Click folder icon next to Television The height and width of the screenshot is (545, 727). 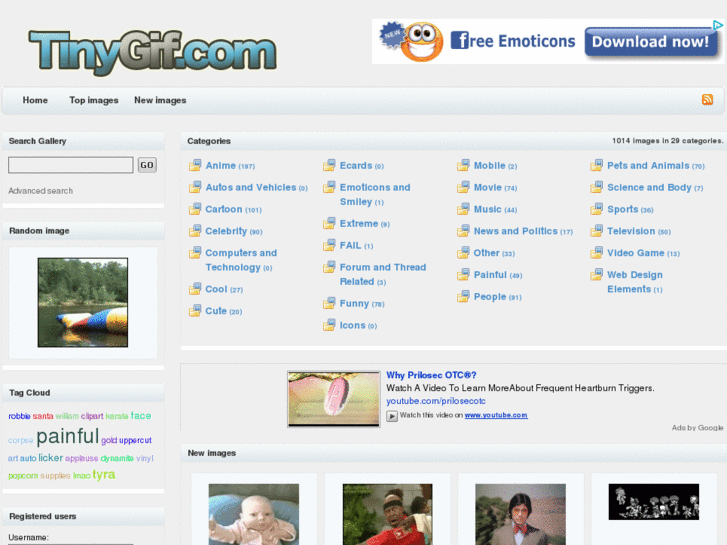point(597,231)
